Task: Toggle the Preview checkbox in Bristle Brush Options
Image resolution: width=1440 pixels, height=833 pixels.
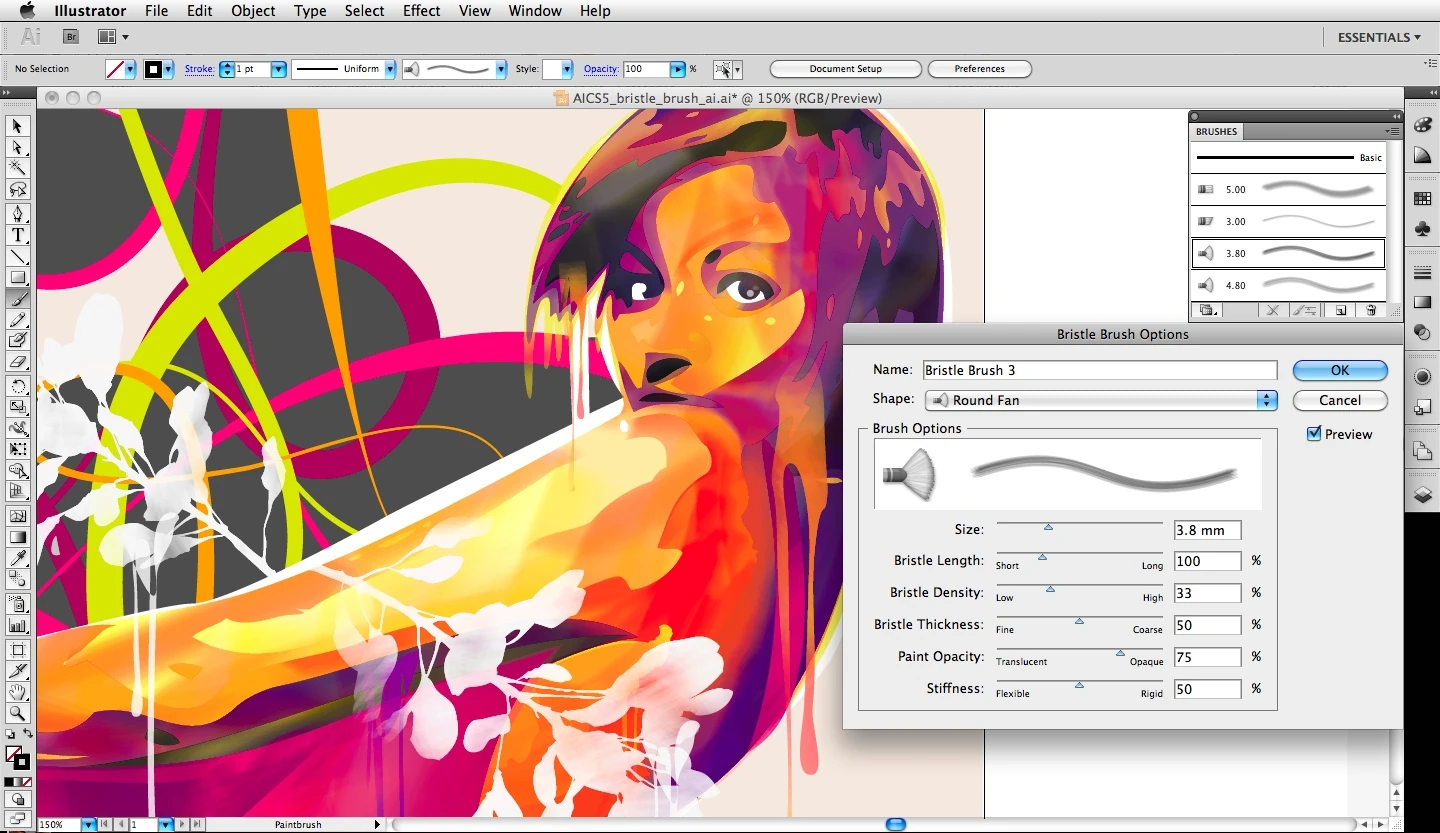Action: point(1315,434)
